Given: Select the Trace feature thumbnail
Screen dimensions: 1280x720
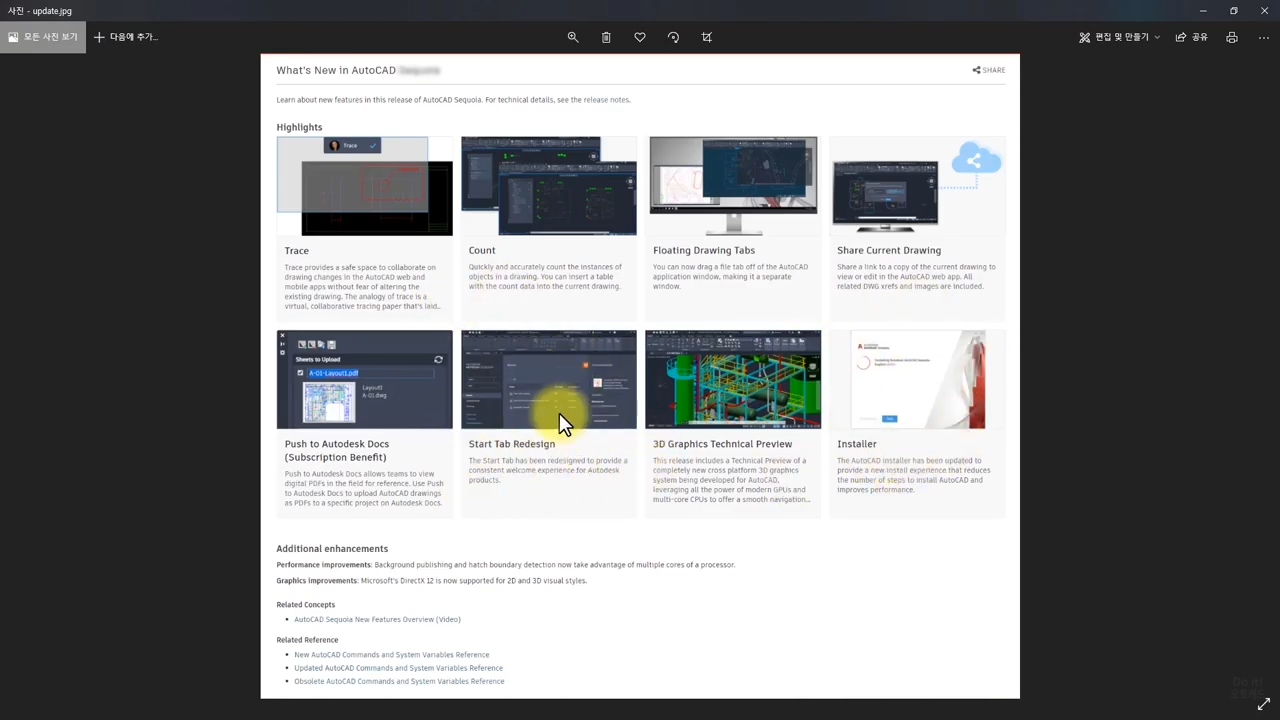Looking at the screenshot, I should click(364, 186).
